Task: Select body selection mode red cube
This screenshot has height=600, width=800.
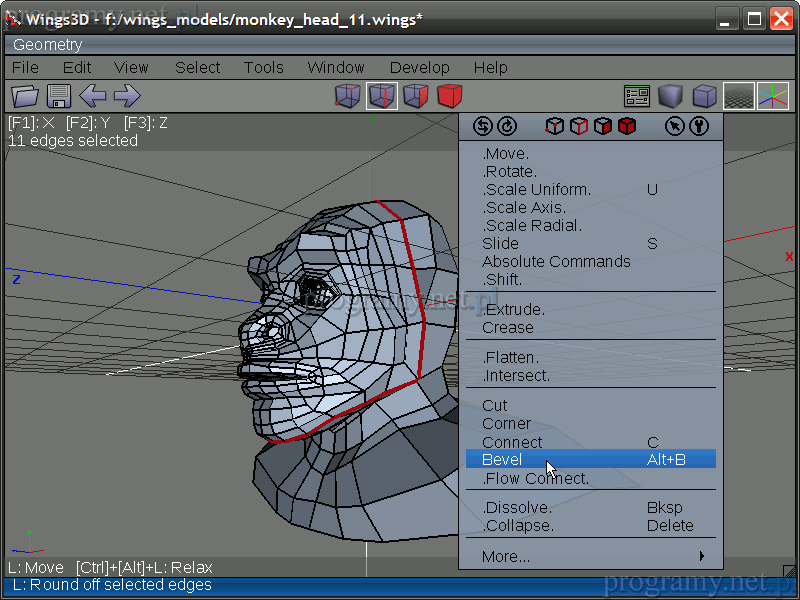Action: point(450,96)
